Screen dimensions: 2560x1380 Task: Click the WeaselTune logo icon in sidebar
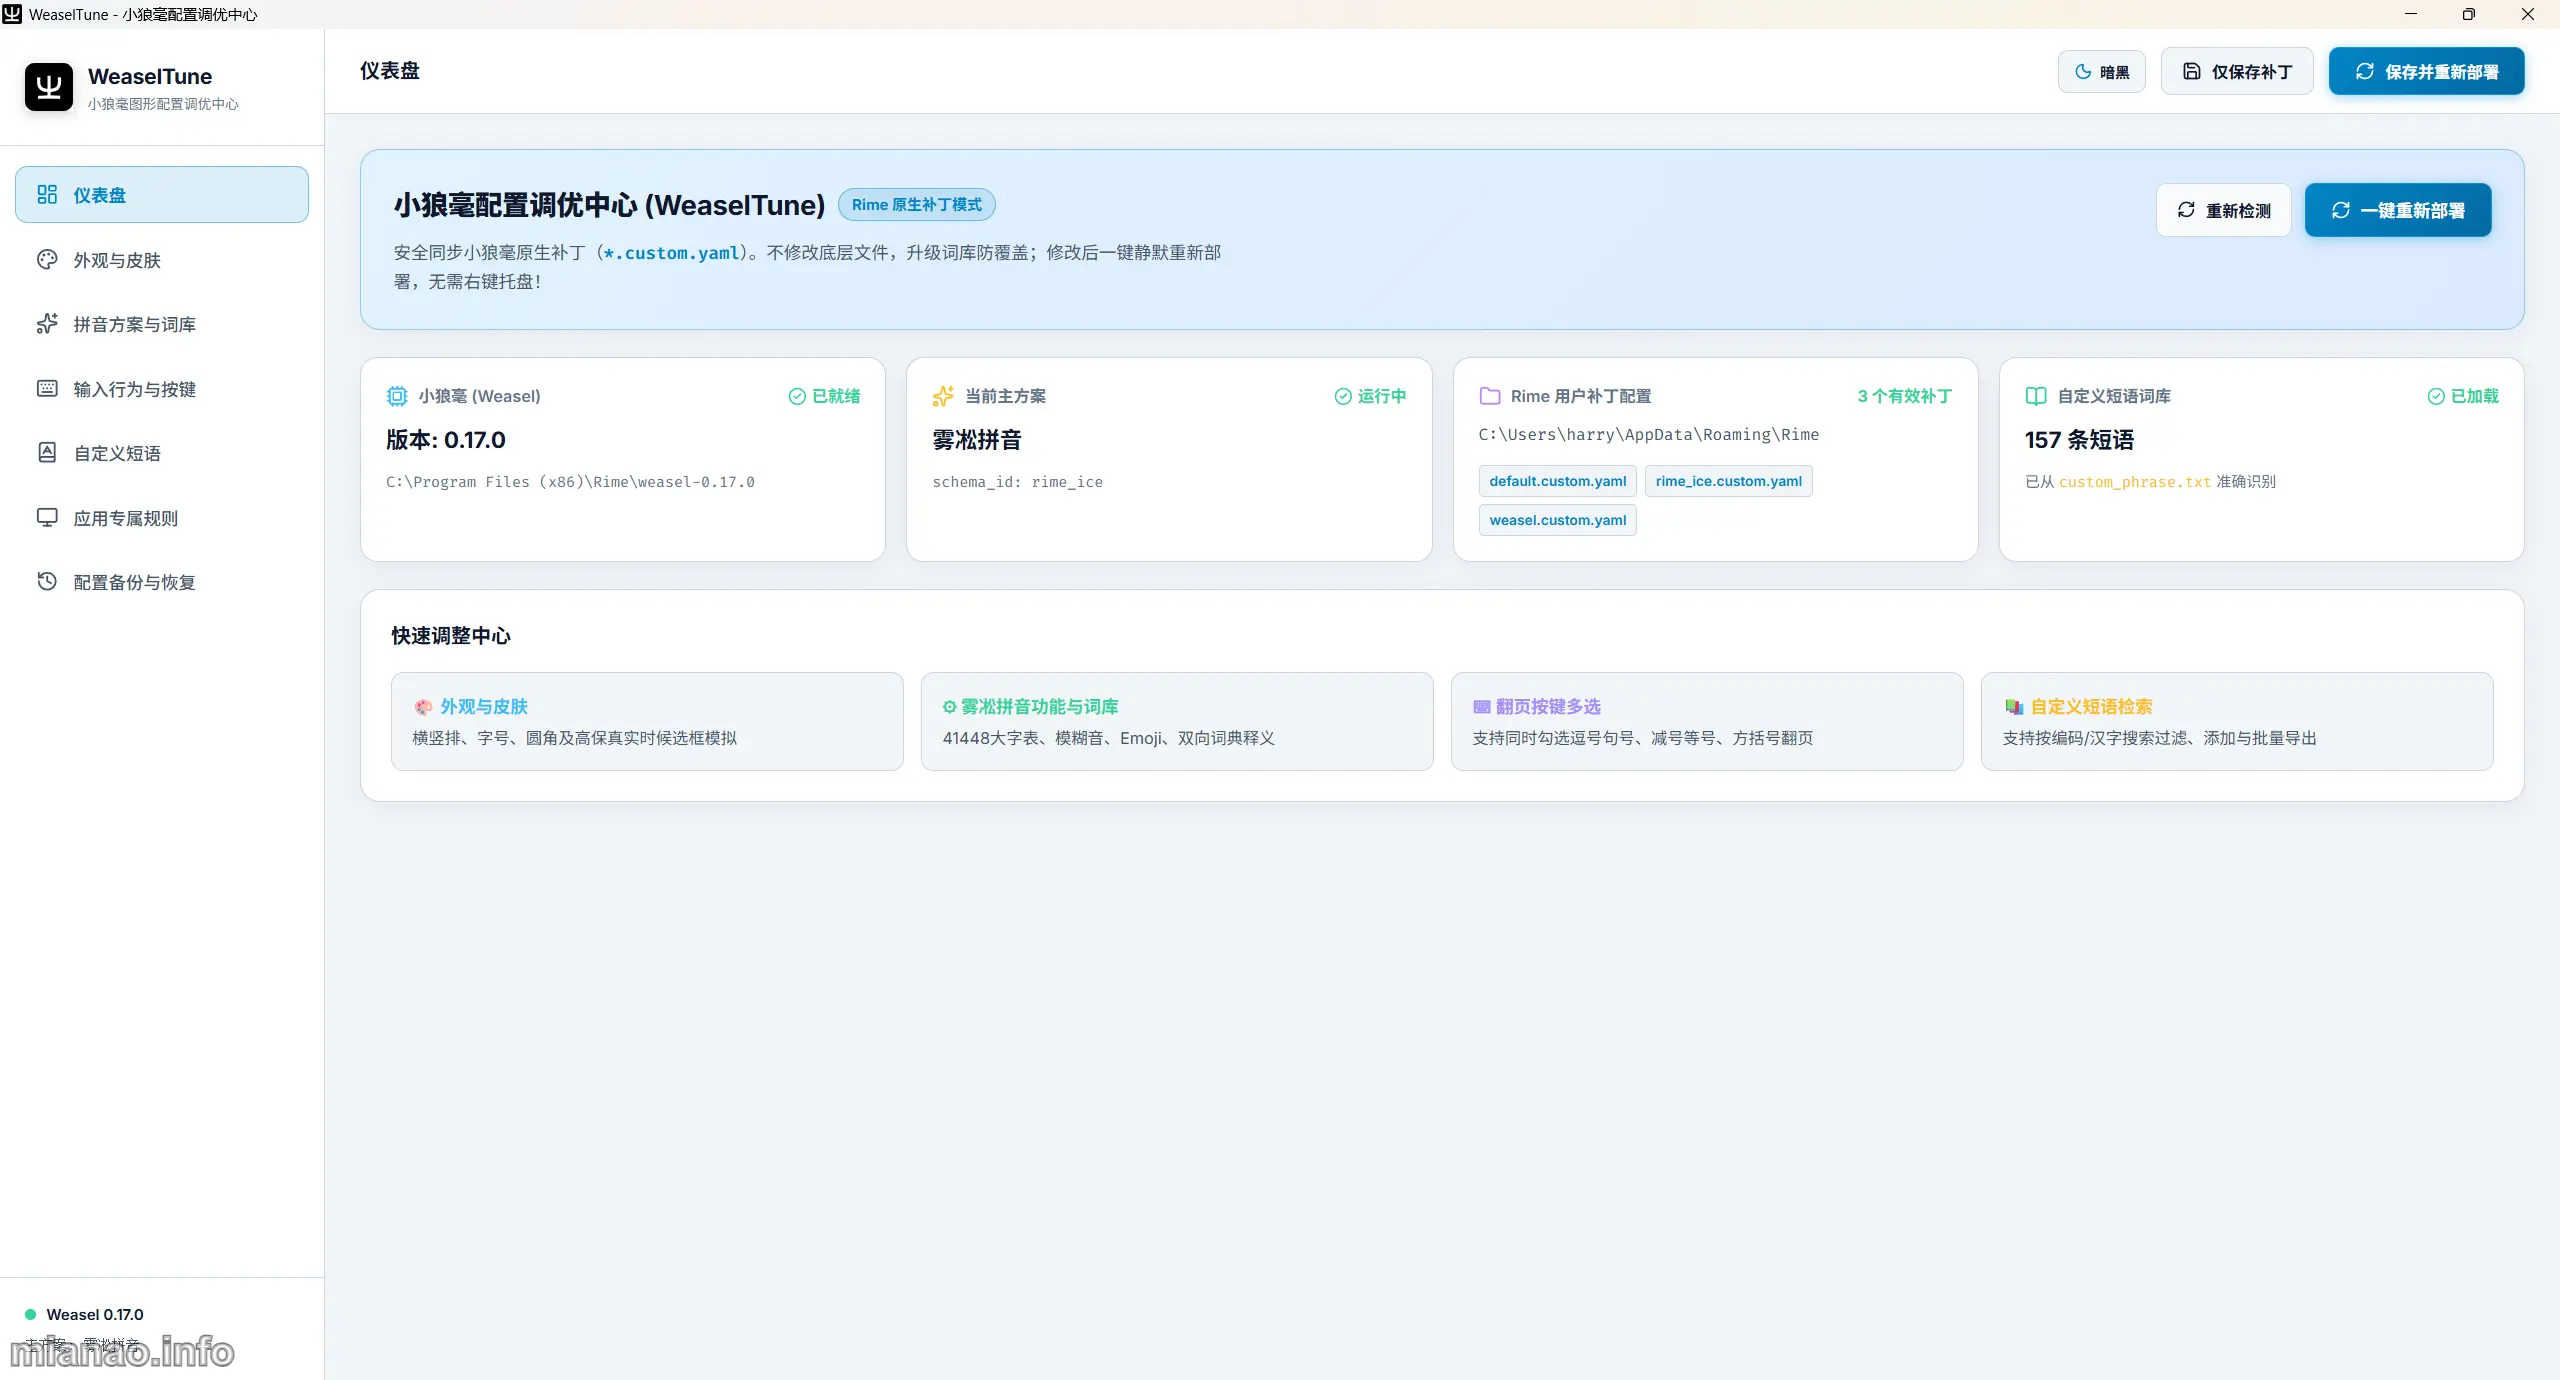pyautogui.click(x=49, y=87)
